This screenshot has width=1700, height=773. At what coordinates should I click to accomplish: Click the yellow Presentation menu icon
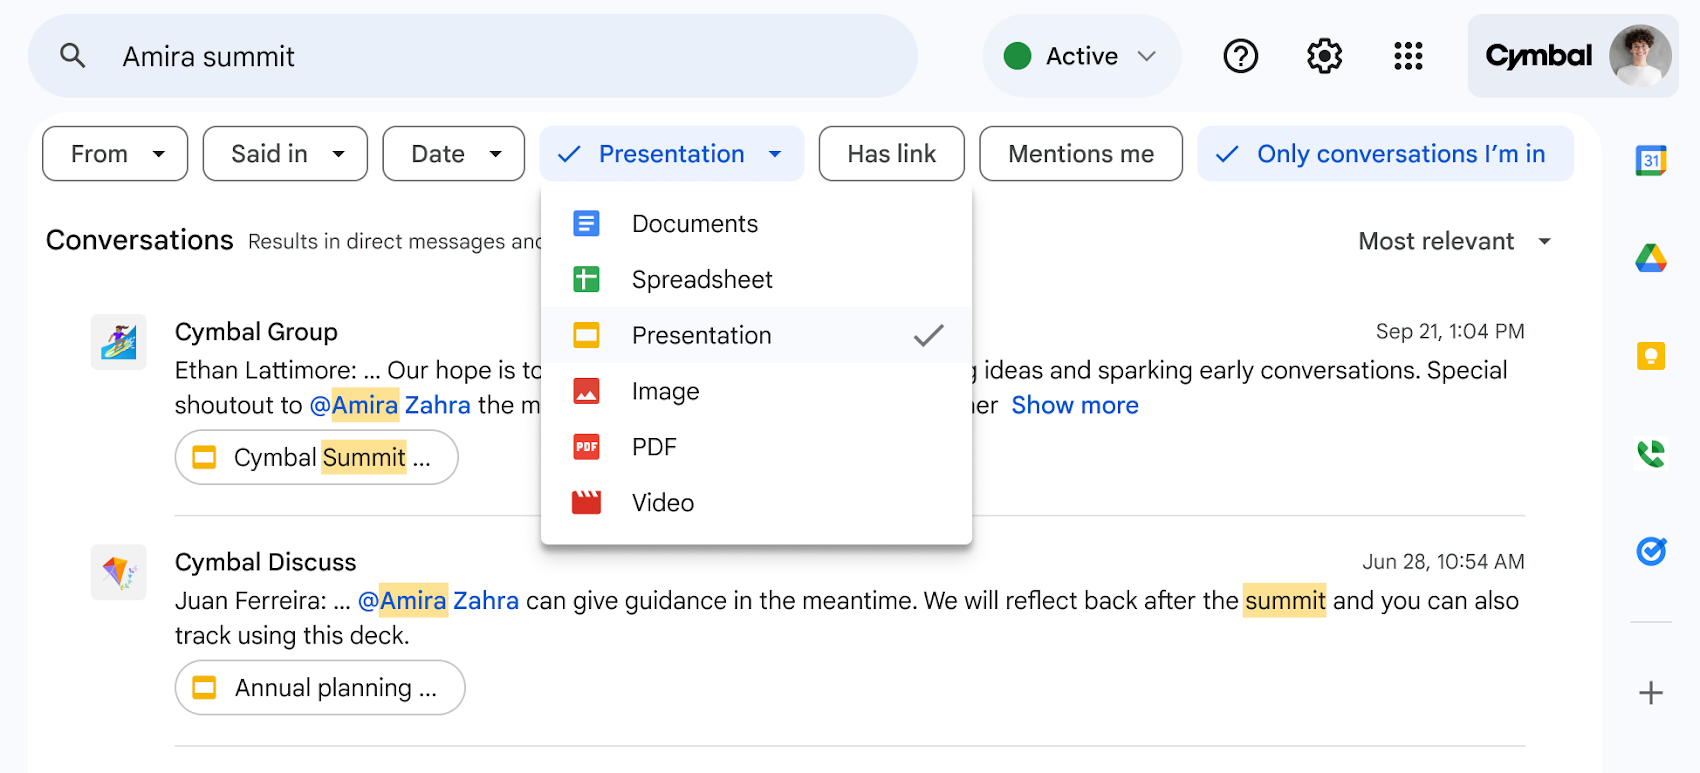coord(586,335)
